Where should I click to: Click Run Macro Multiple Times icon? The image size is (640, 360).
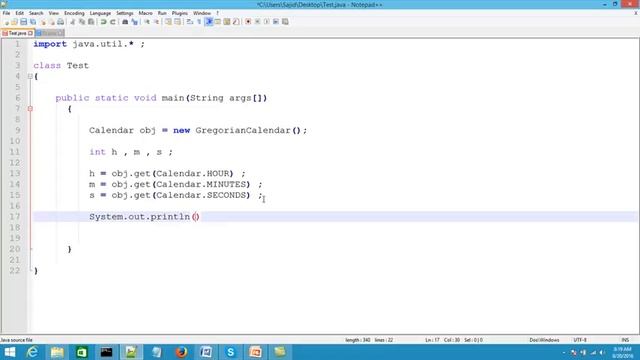coord(276,22)
